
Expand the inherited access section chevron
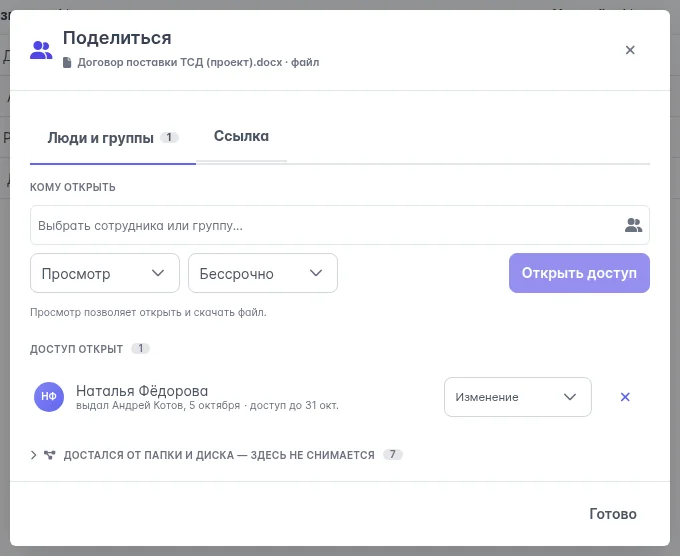(33, 455)
